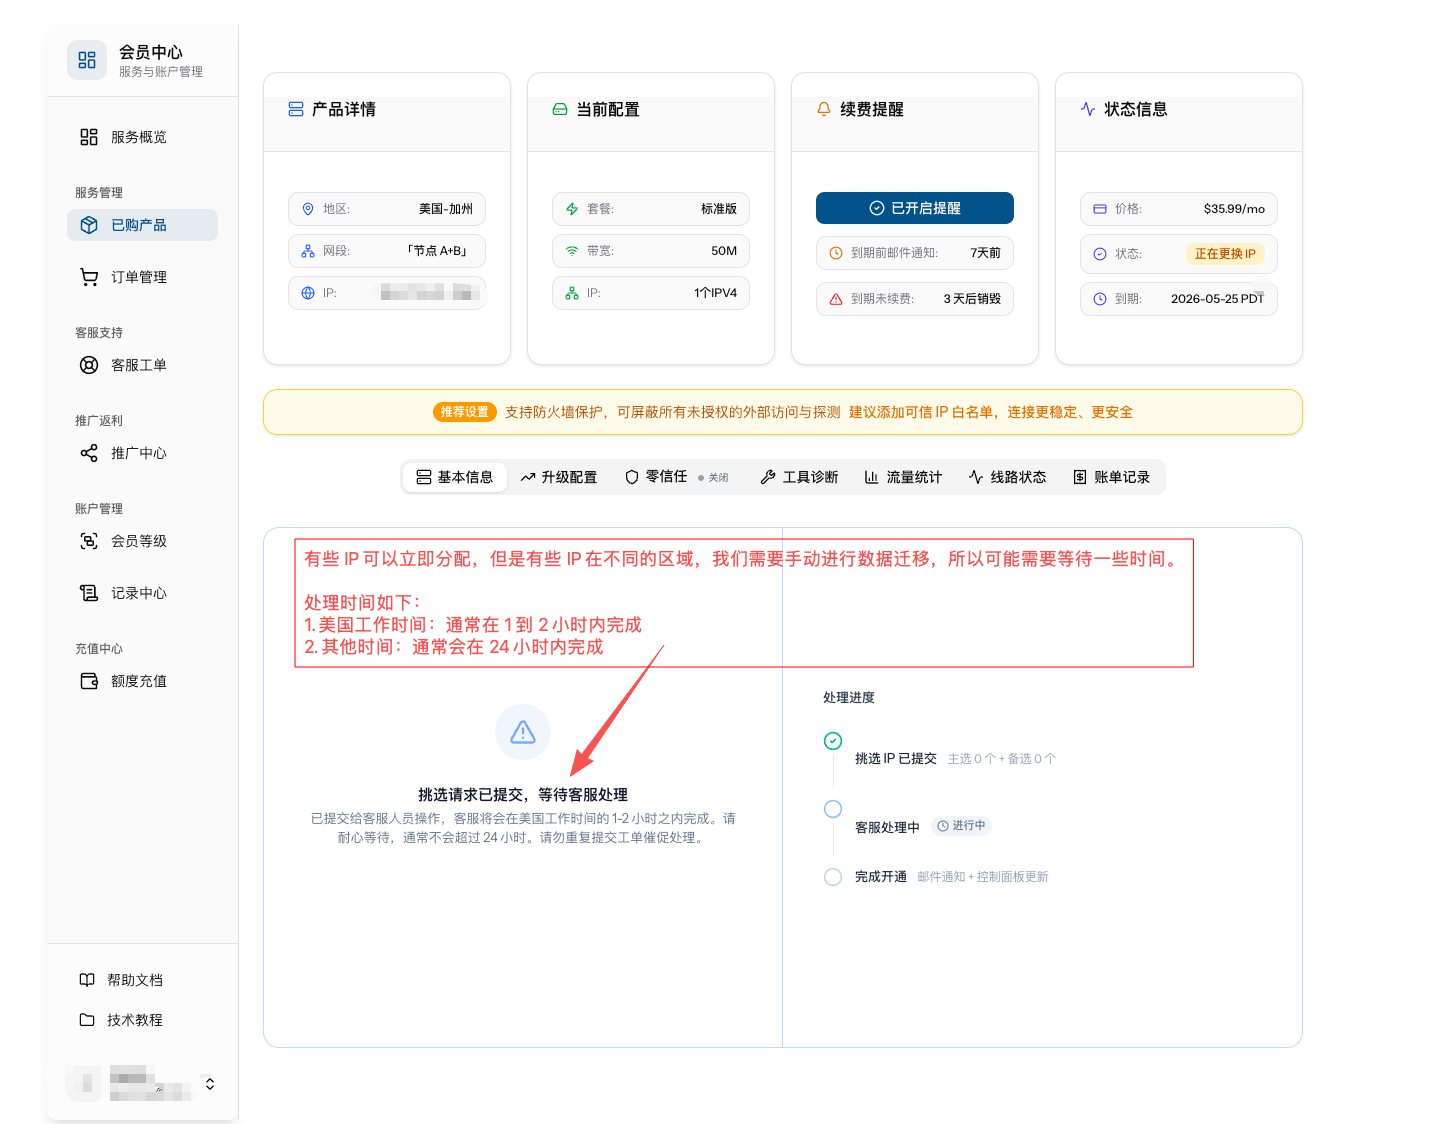The height and width of the screenshot is (1124, 1448).
Task: Expand the user account switcher chevron
Action: tap(210, 1084)
